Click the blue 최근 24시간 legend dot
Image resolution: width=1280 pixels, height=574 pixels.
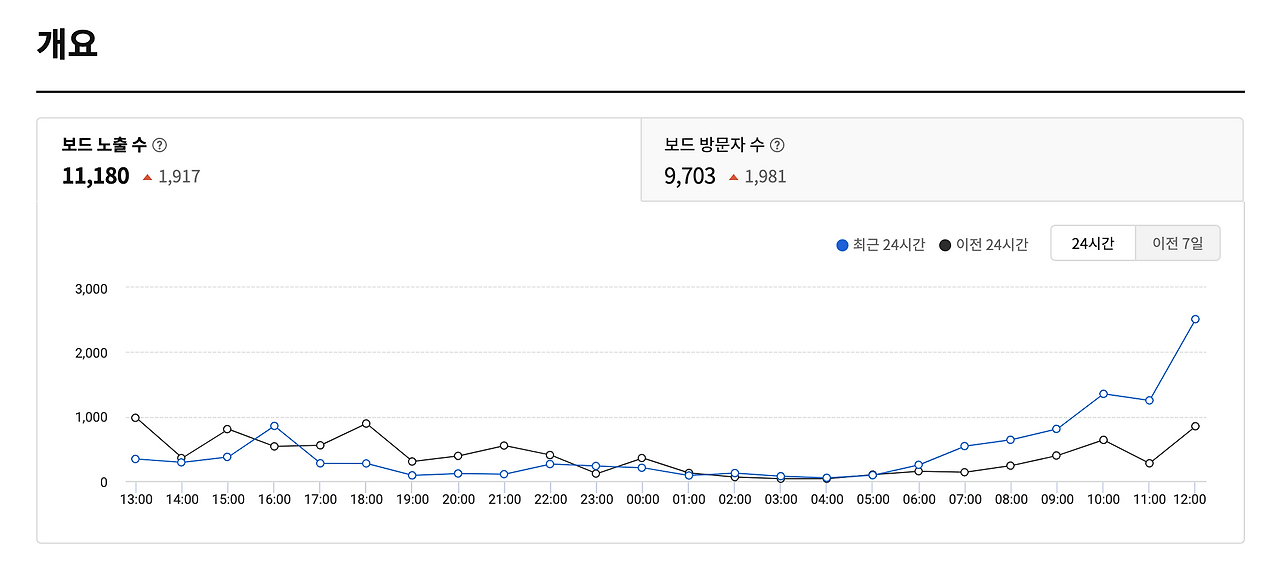[841, 245]
